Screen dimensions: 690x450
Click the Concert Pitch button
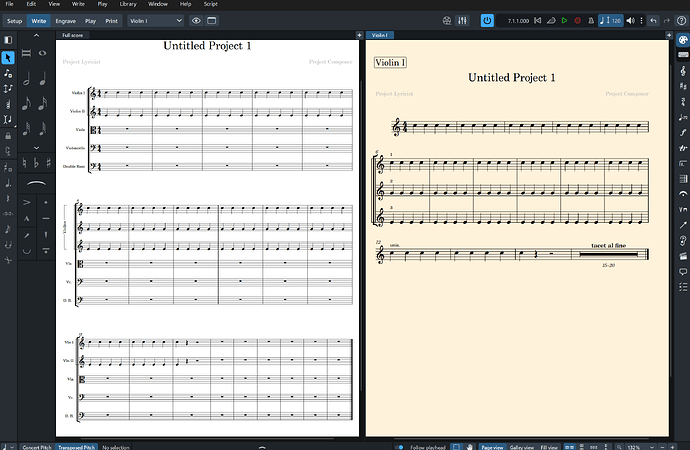(x=37, y=446)
